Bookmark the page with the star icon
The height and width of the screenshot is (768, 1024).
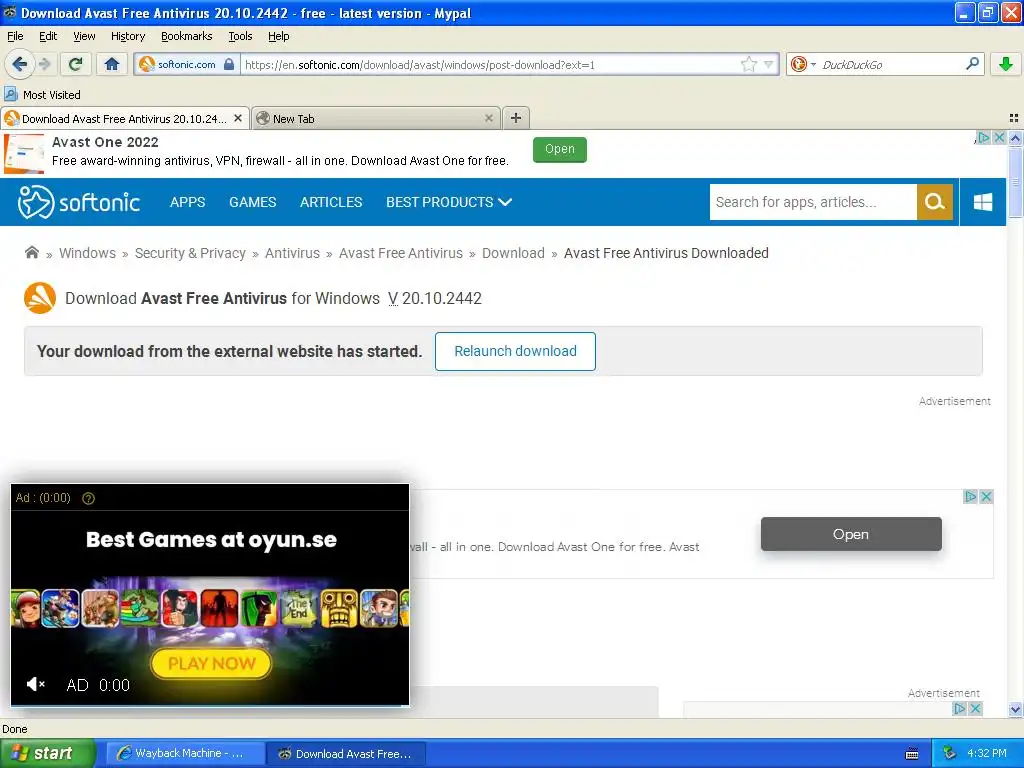tap(748, 64)
